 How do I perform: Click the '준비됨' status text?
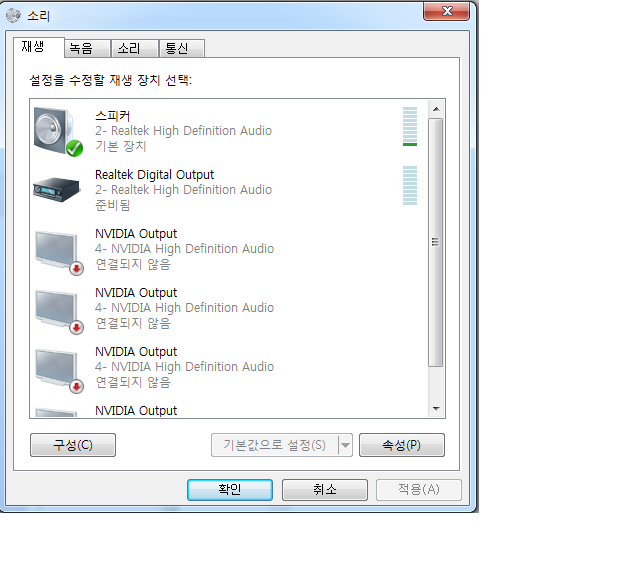pyautogui.click(x=113, y=205)
